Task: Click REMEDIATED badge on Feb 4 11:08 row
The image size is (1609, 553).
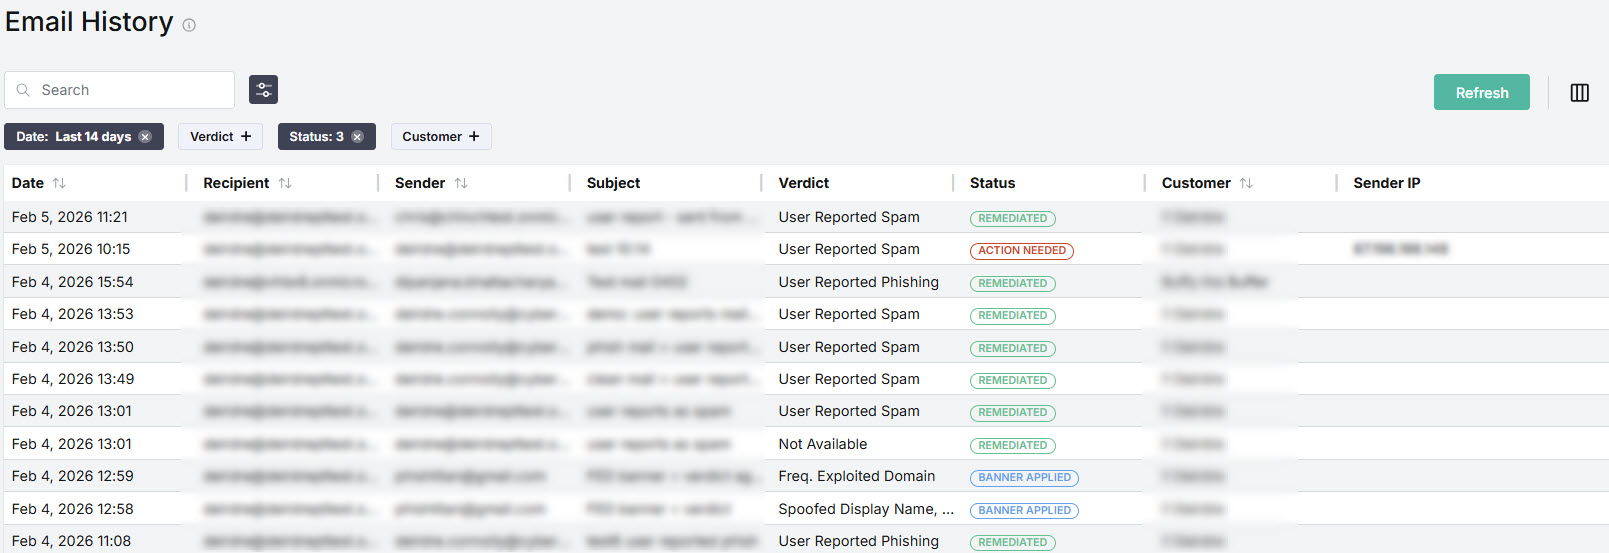Action: point(1013,542)
